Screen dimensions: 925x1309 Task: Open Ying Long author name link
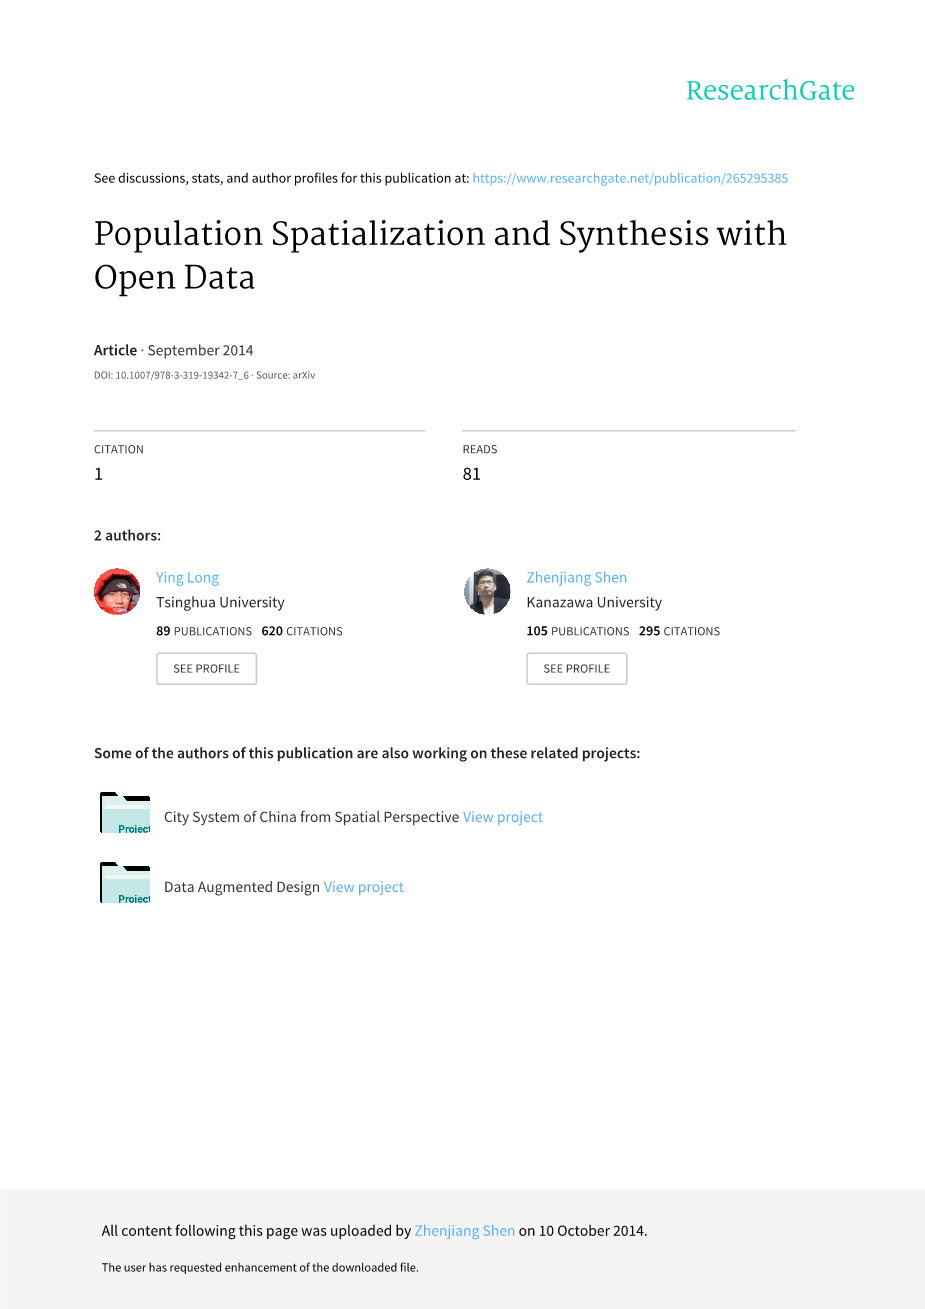187,577
